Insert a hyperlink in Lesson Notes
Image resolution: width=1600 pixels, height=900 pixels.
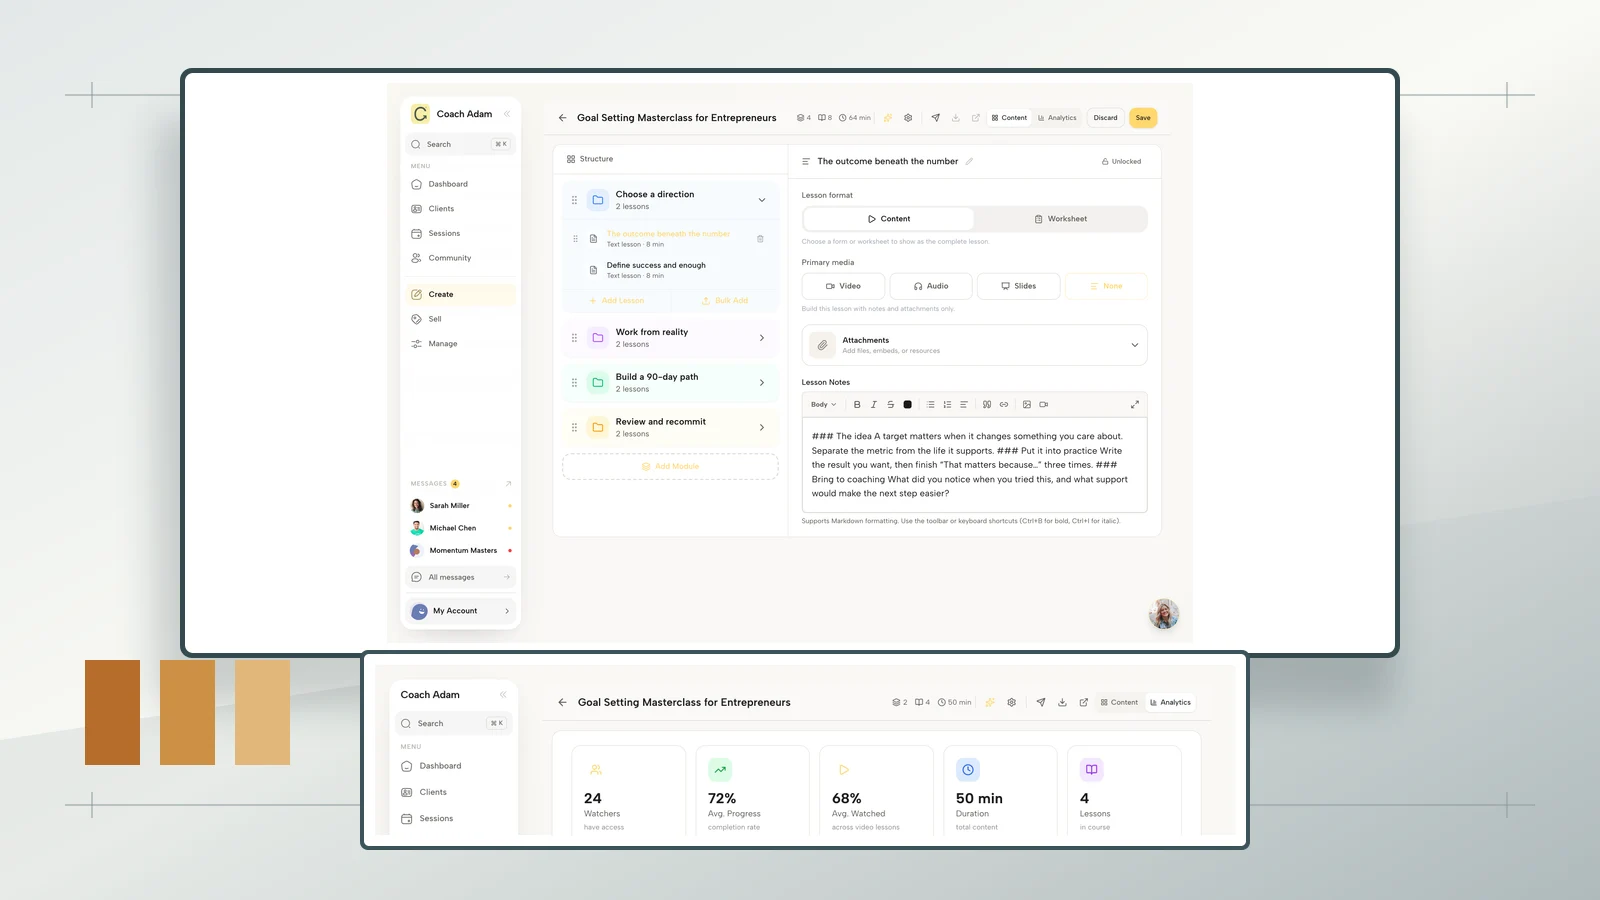(1004, 405)
